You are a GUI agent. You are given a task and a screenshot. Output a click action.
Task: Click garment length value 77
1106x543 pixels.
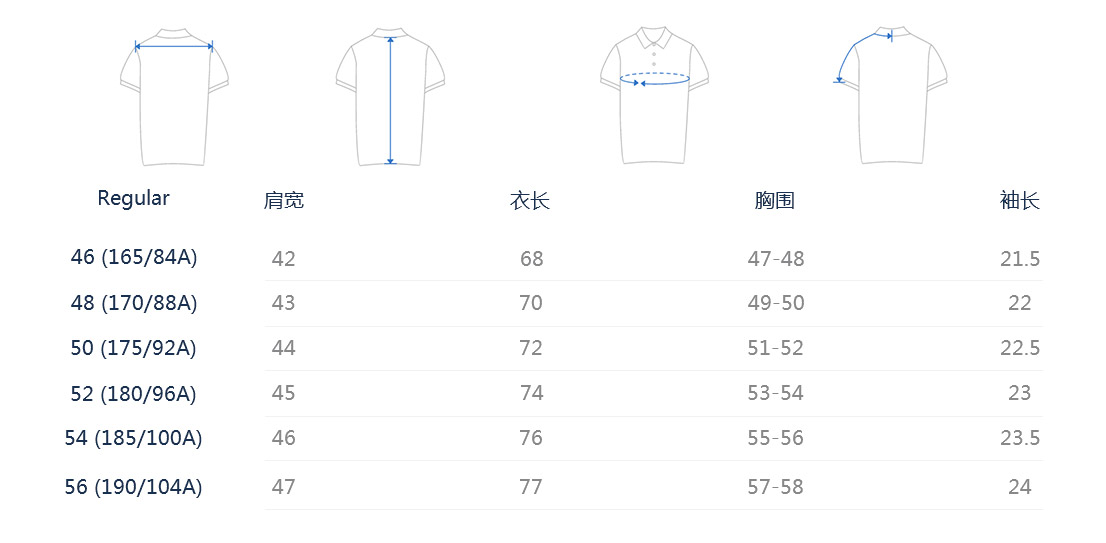[531, 487]
